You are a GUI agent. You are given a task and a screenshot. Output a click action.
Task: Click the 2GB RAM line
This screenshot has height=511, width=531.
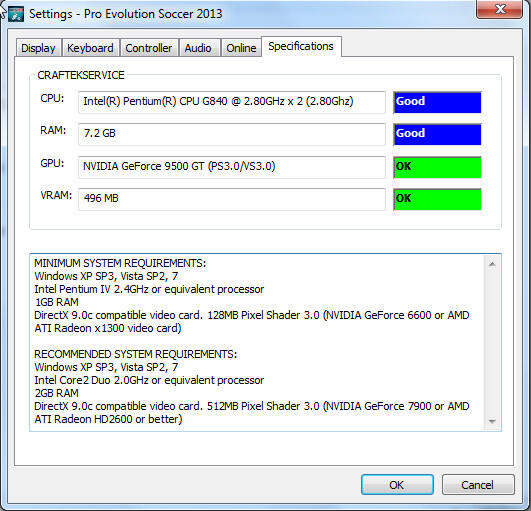tap(57, 393)
